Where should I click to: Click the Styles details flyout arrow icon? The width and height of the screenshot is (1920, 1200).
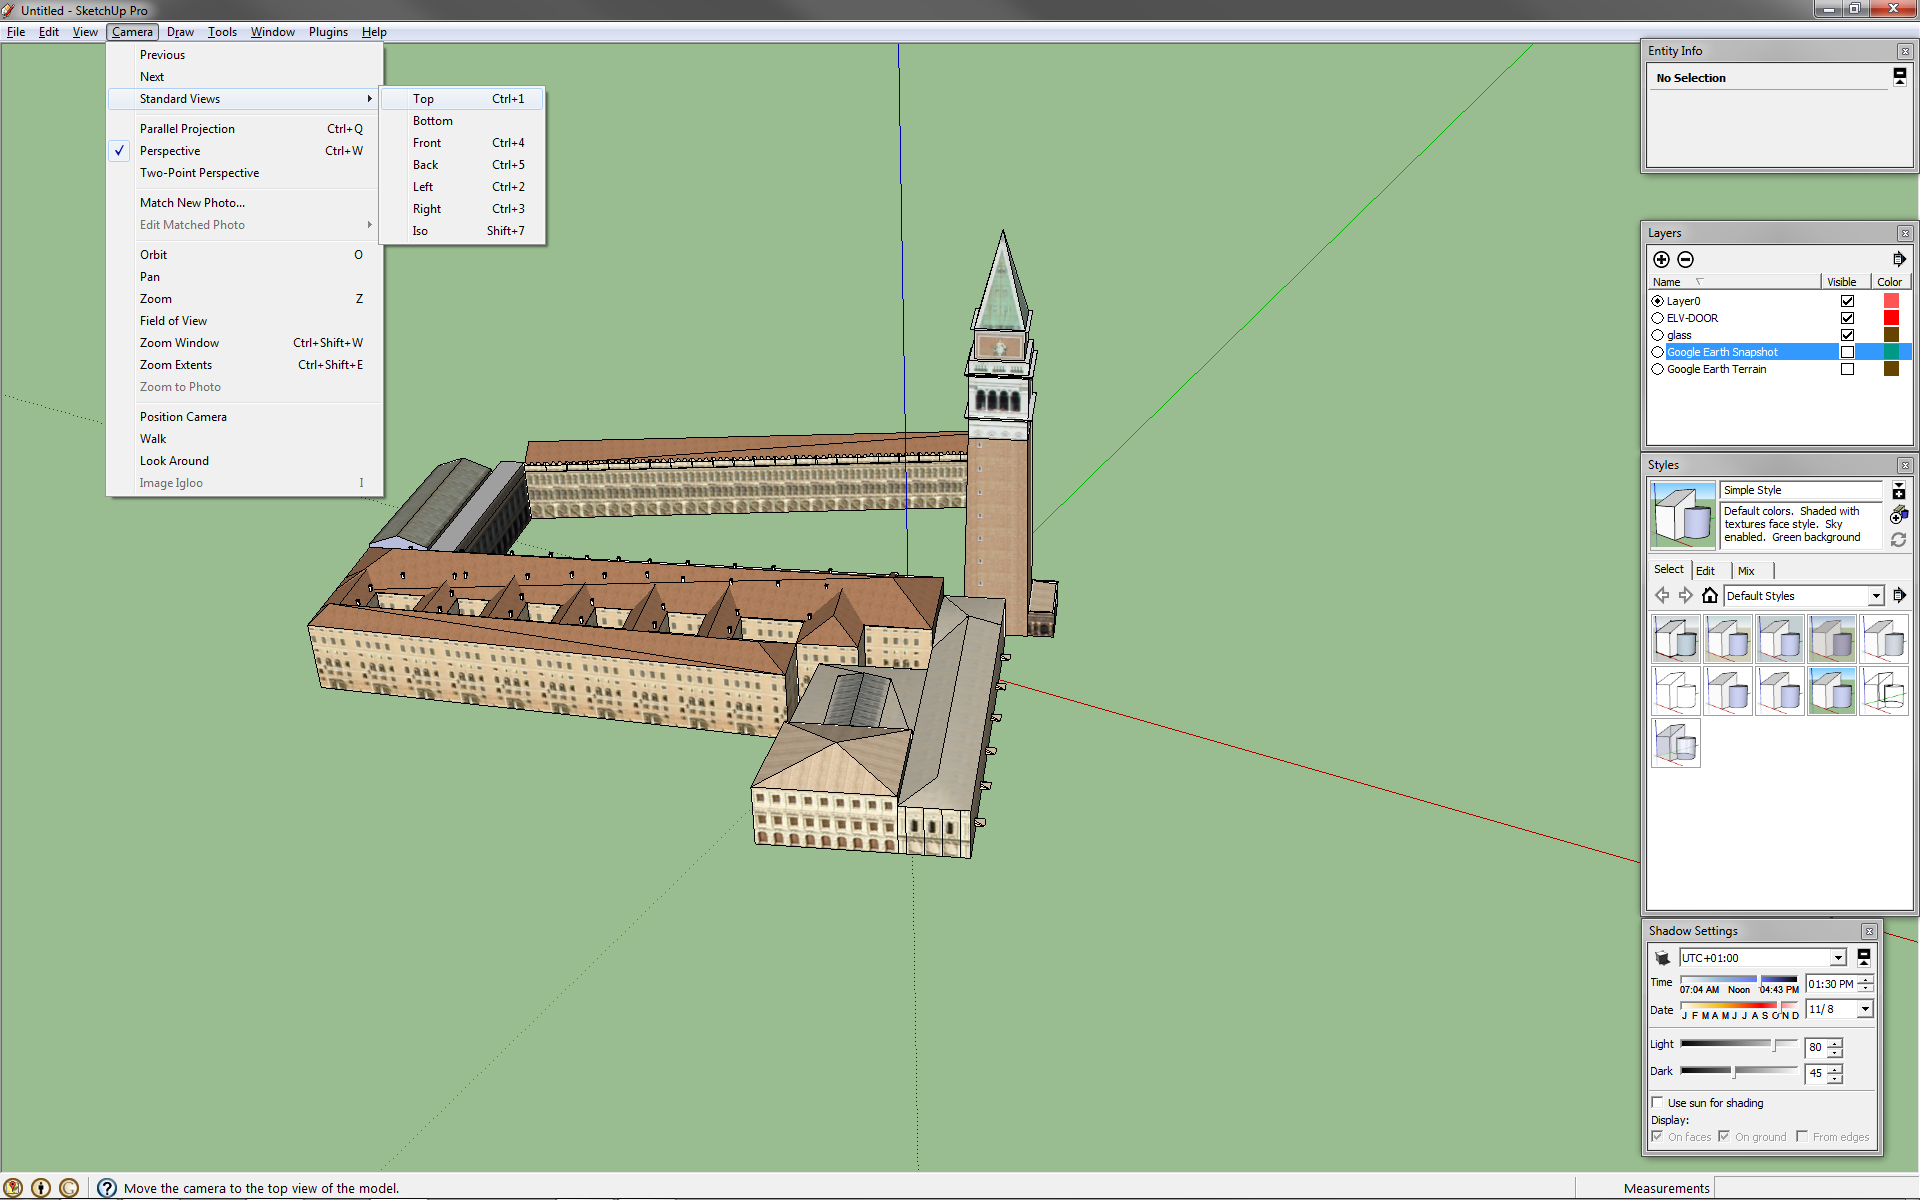click(1898, 596)
